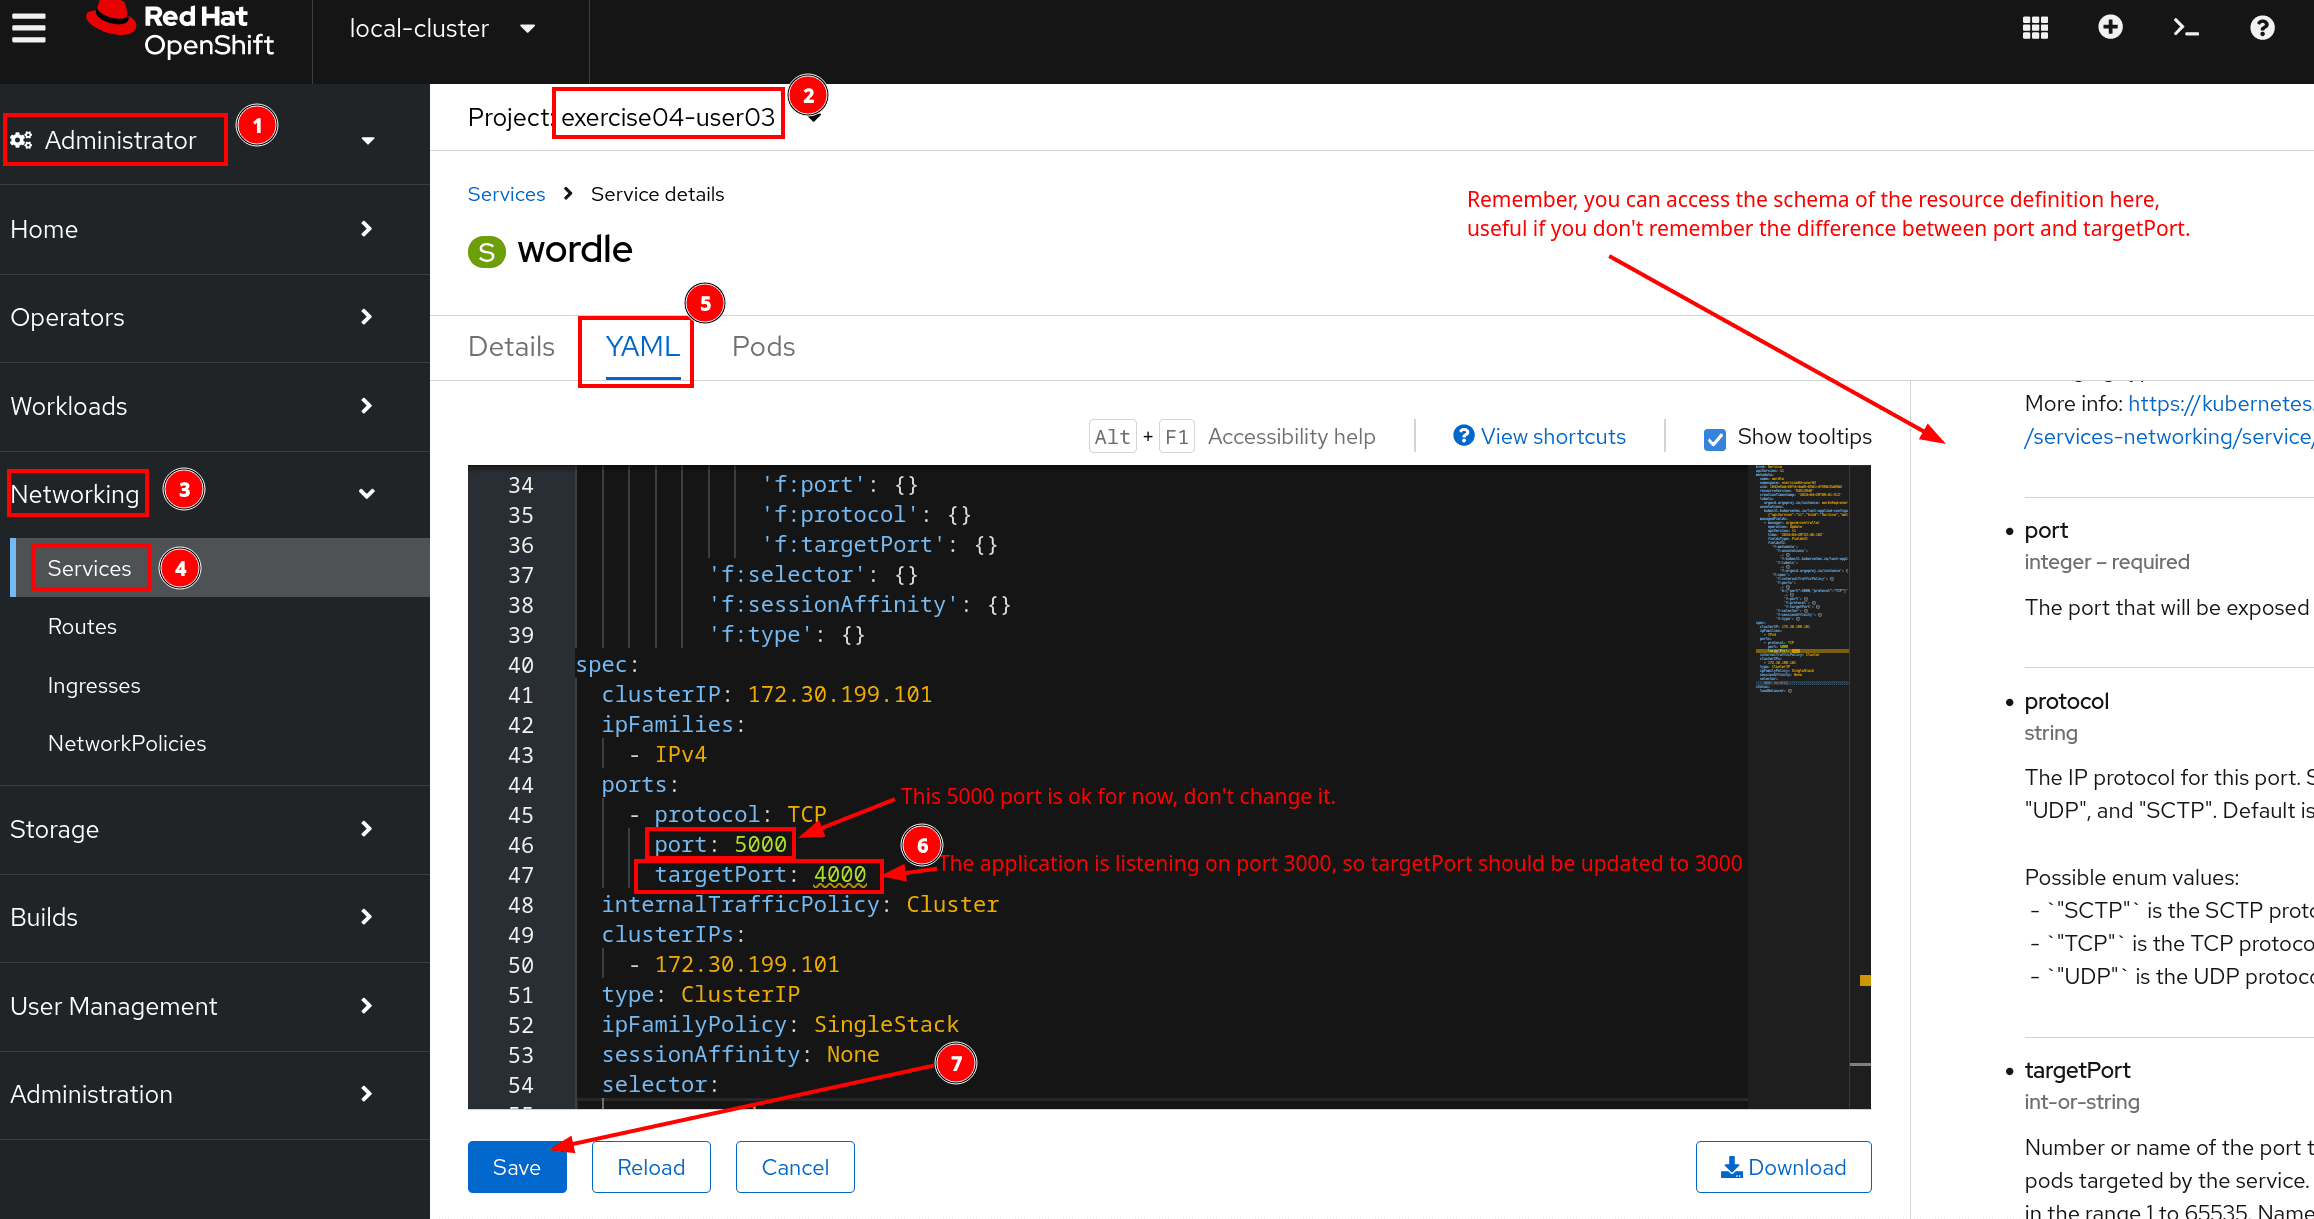The image size is (2314, 1219).
Task: Click the View shortcuts question icon
Action: click(x=1464, y=436)
